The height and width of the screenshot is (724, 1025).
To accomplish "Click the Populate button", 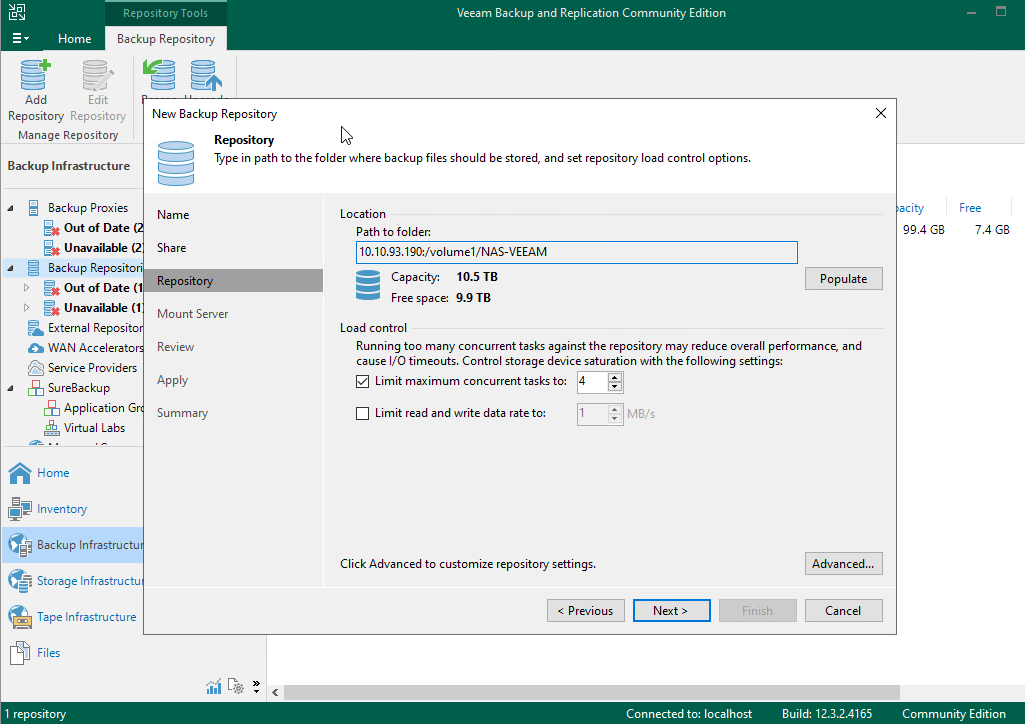I will click(x=843, y=278).
